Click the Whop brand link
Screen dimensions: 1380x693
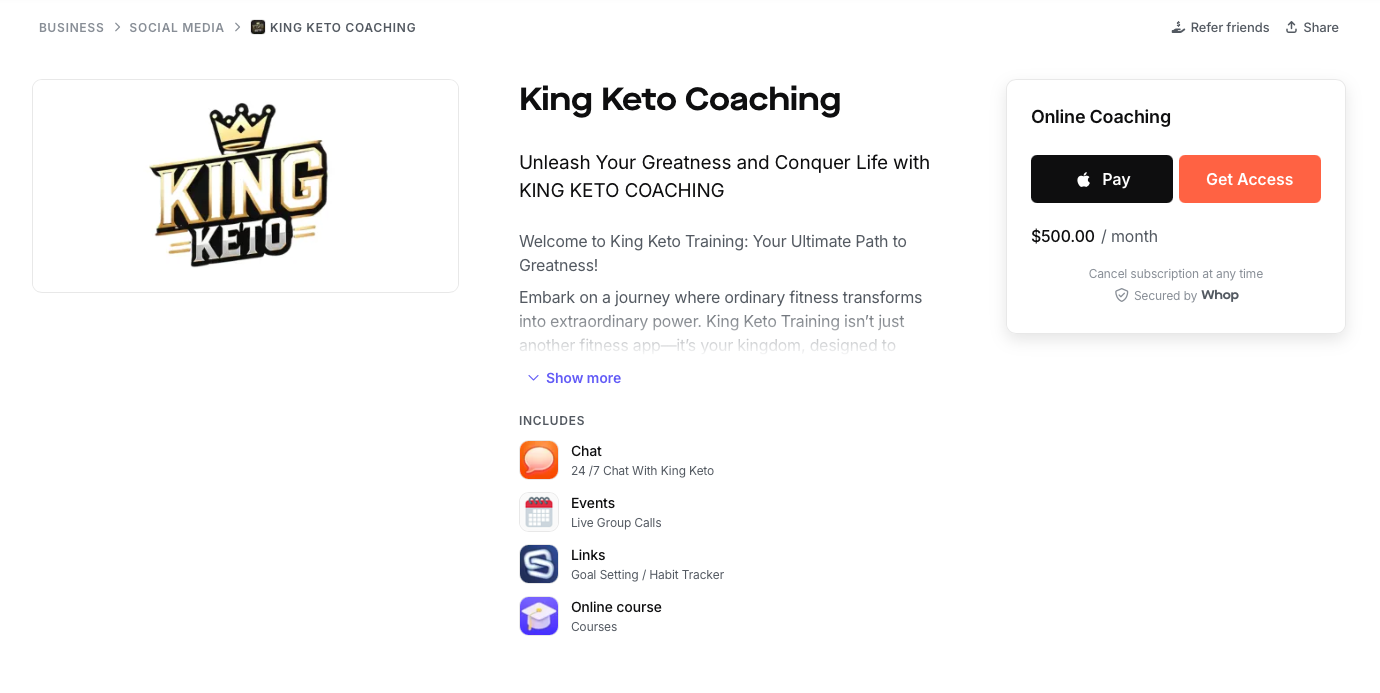(x=1219, y=295)
